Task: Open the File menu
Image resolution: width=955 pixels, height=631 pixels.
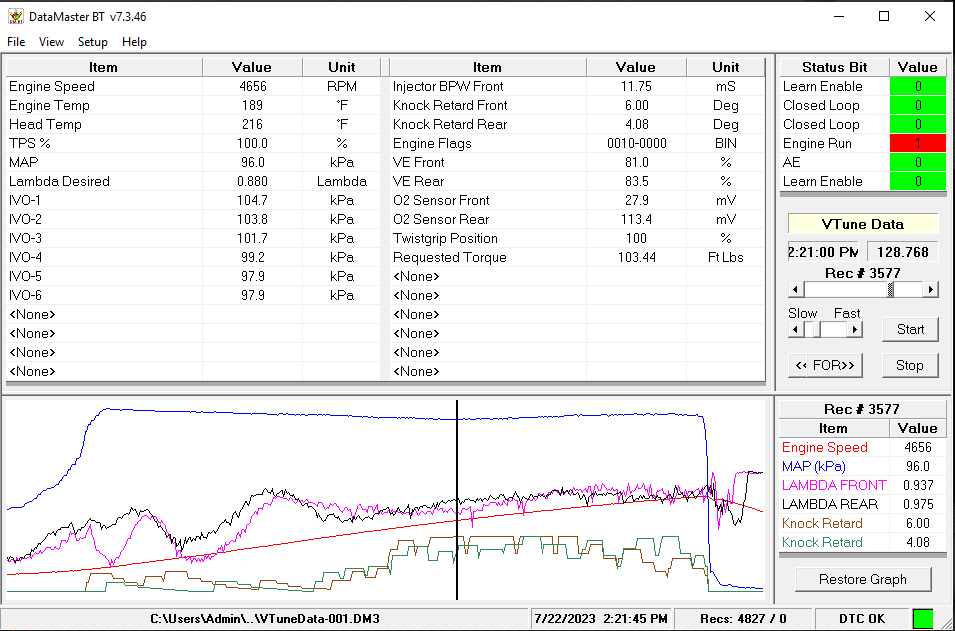Action: [x=15, y=42]
